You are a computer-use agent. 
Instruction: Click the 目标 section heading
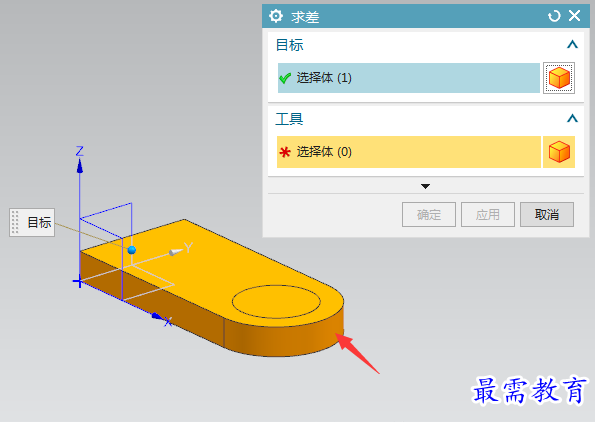pyautogui.click(x=290, y=45)
